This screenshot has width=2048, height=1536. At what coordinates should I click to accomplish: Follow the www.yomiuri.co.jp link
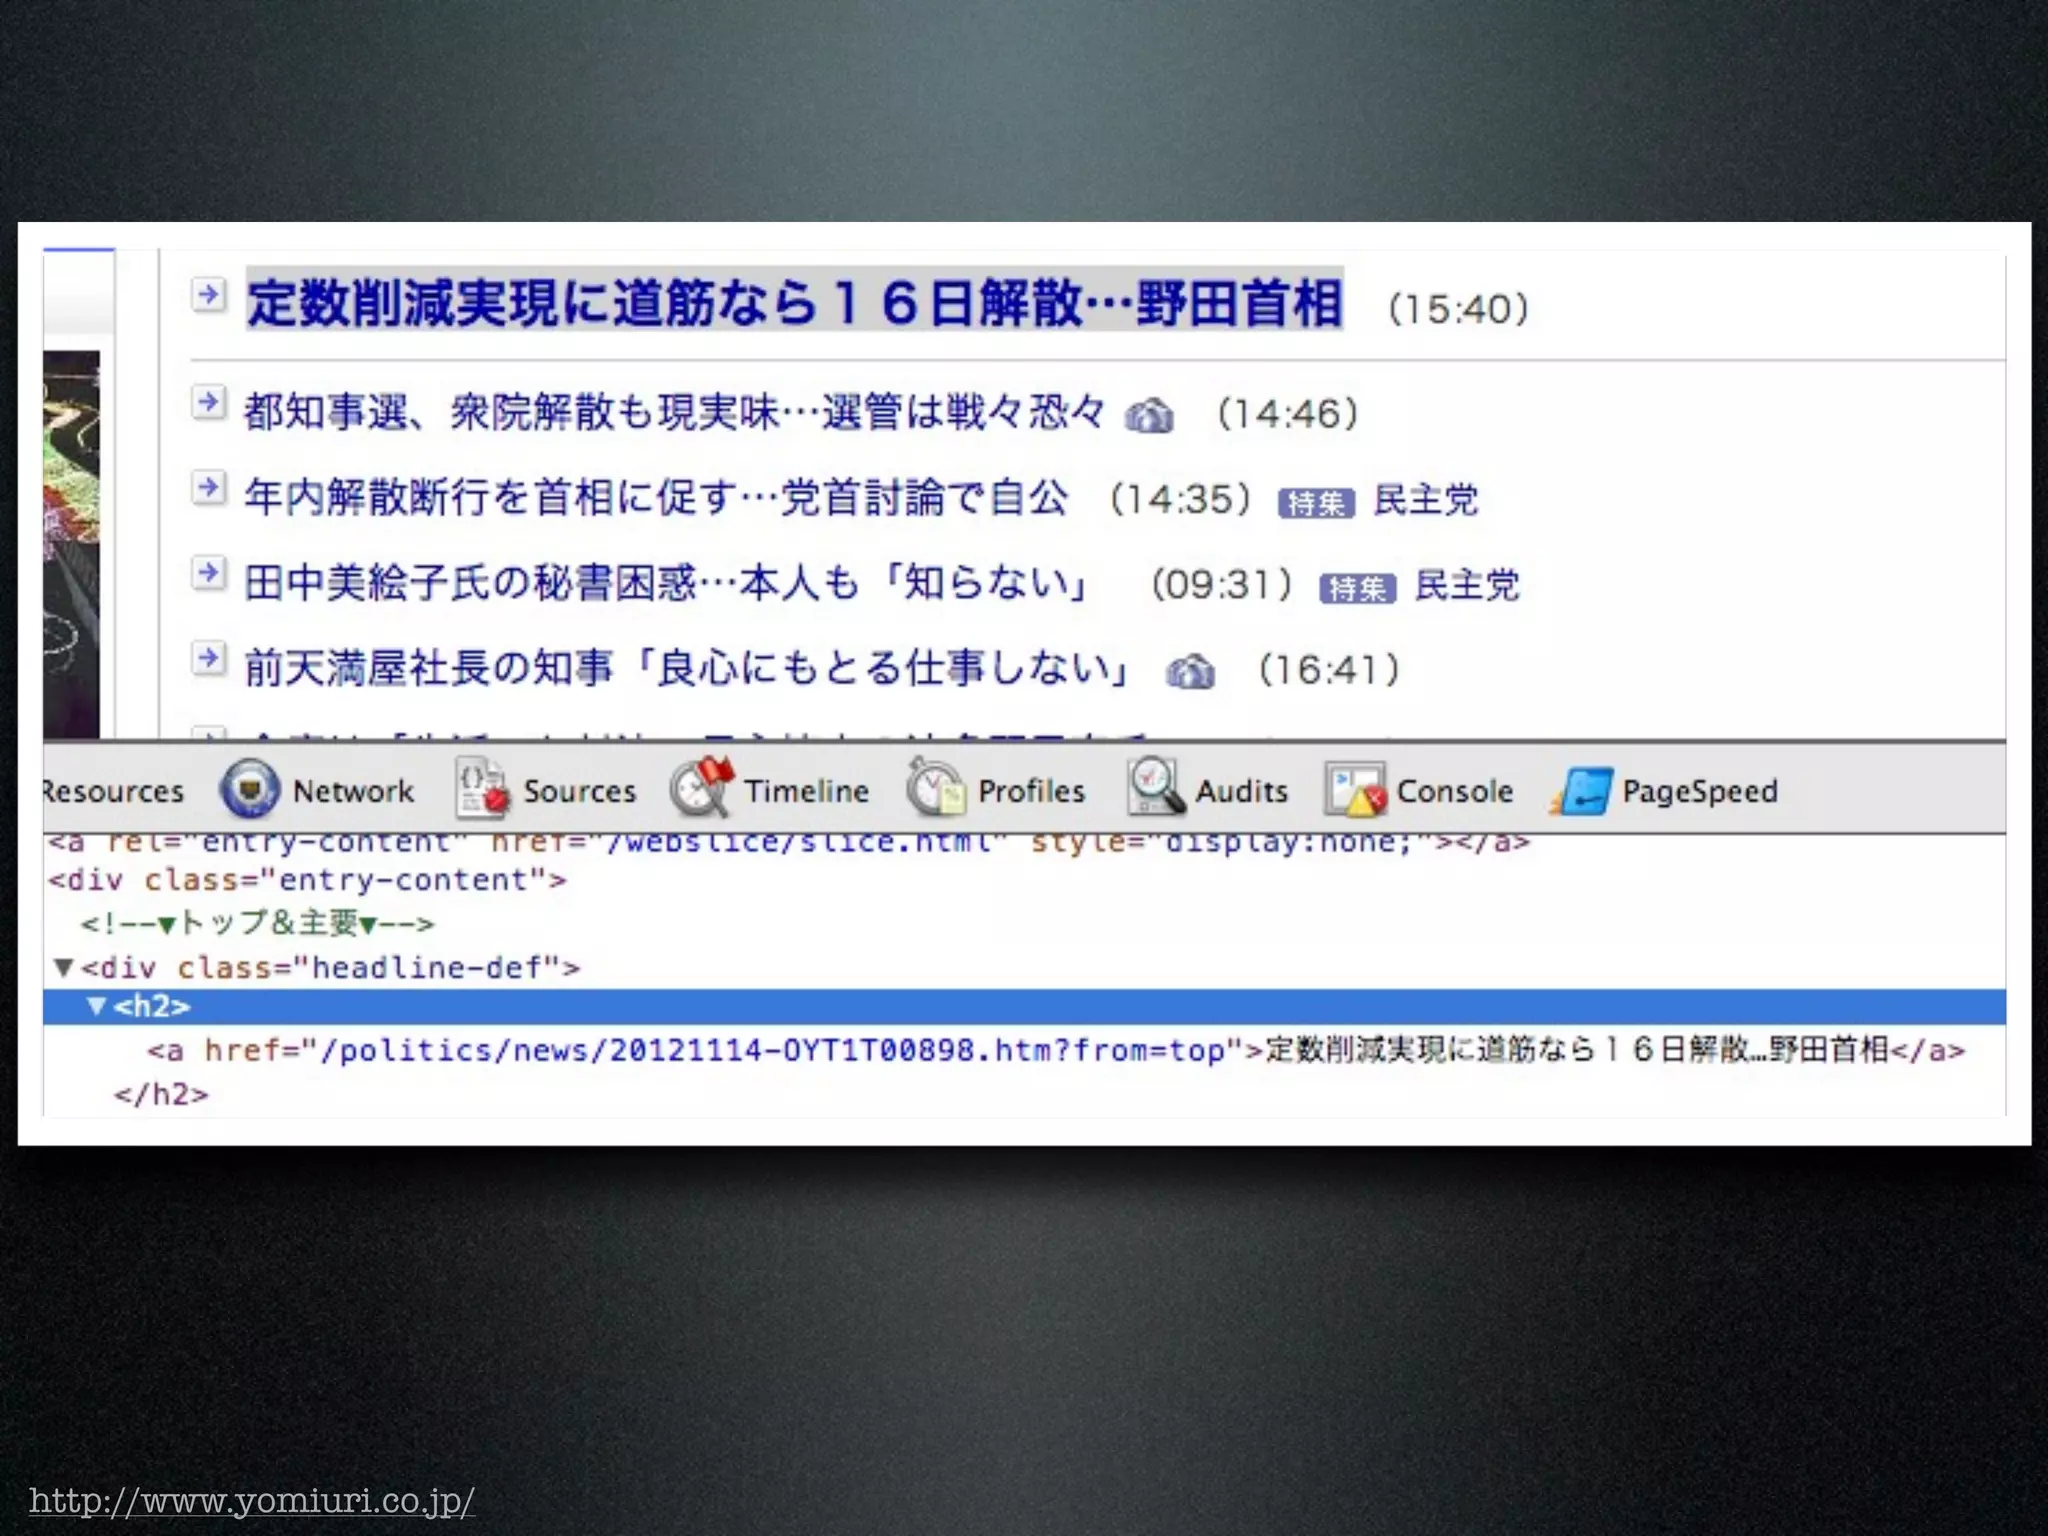252,1501
